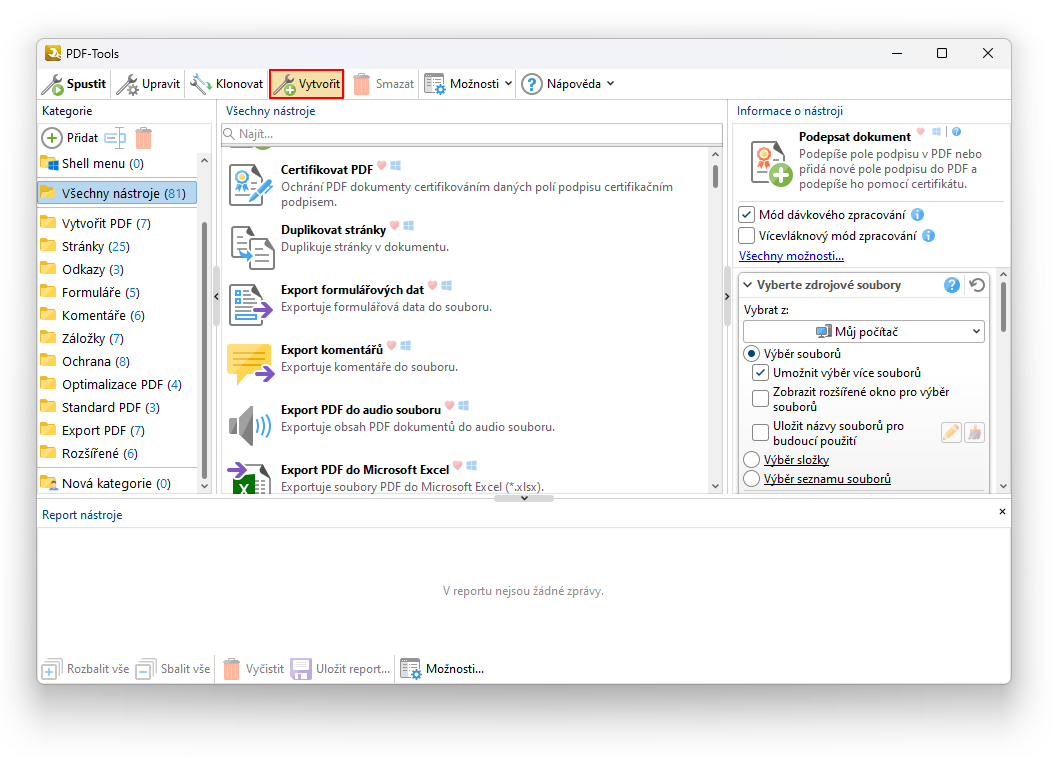Click info icon for Vícevláknový mód
Viewport: 1053px width, 757px height.
pos(929,236)
